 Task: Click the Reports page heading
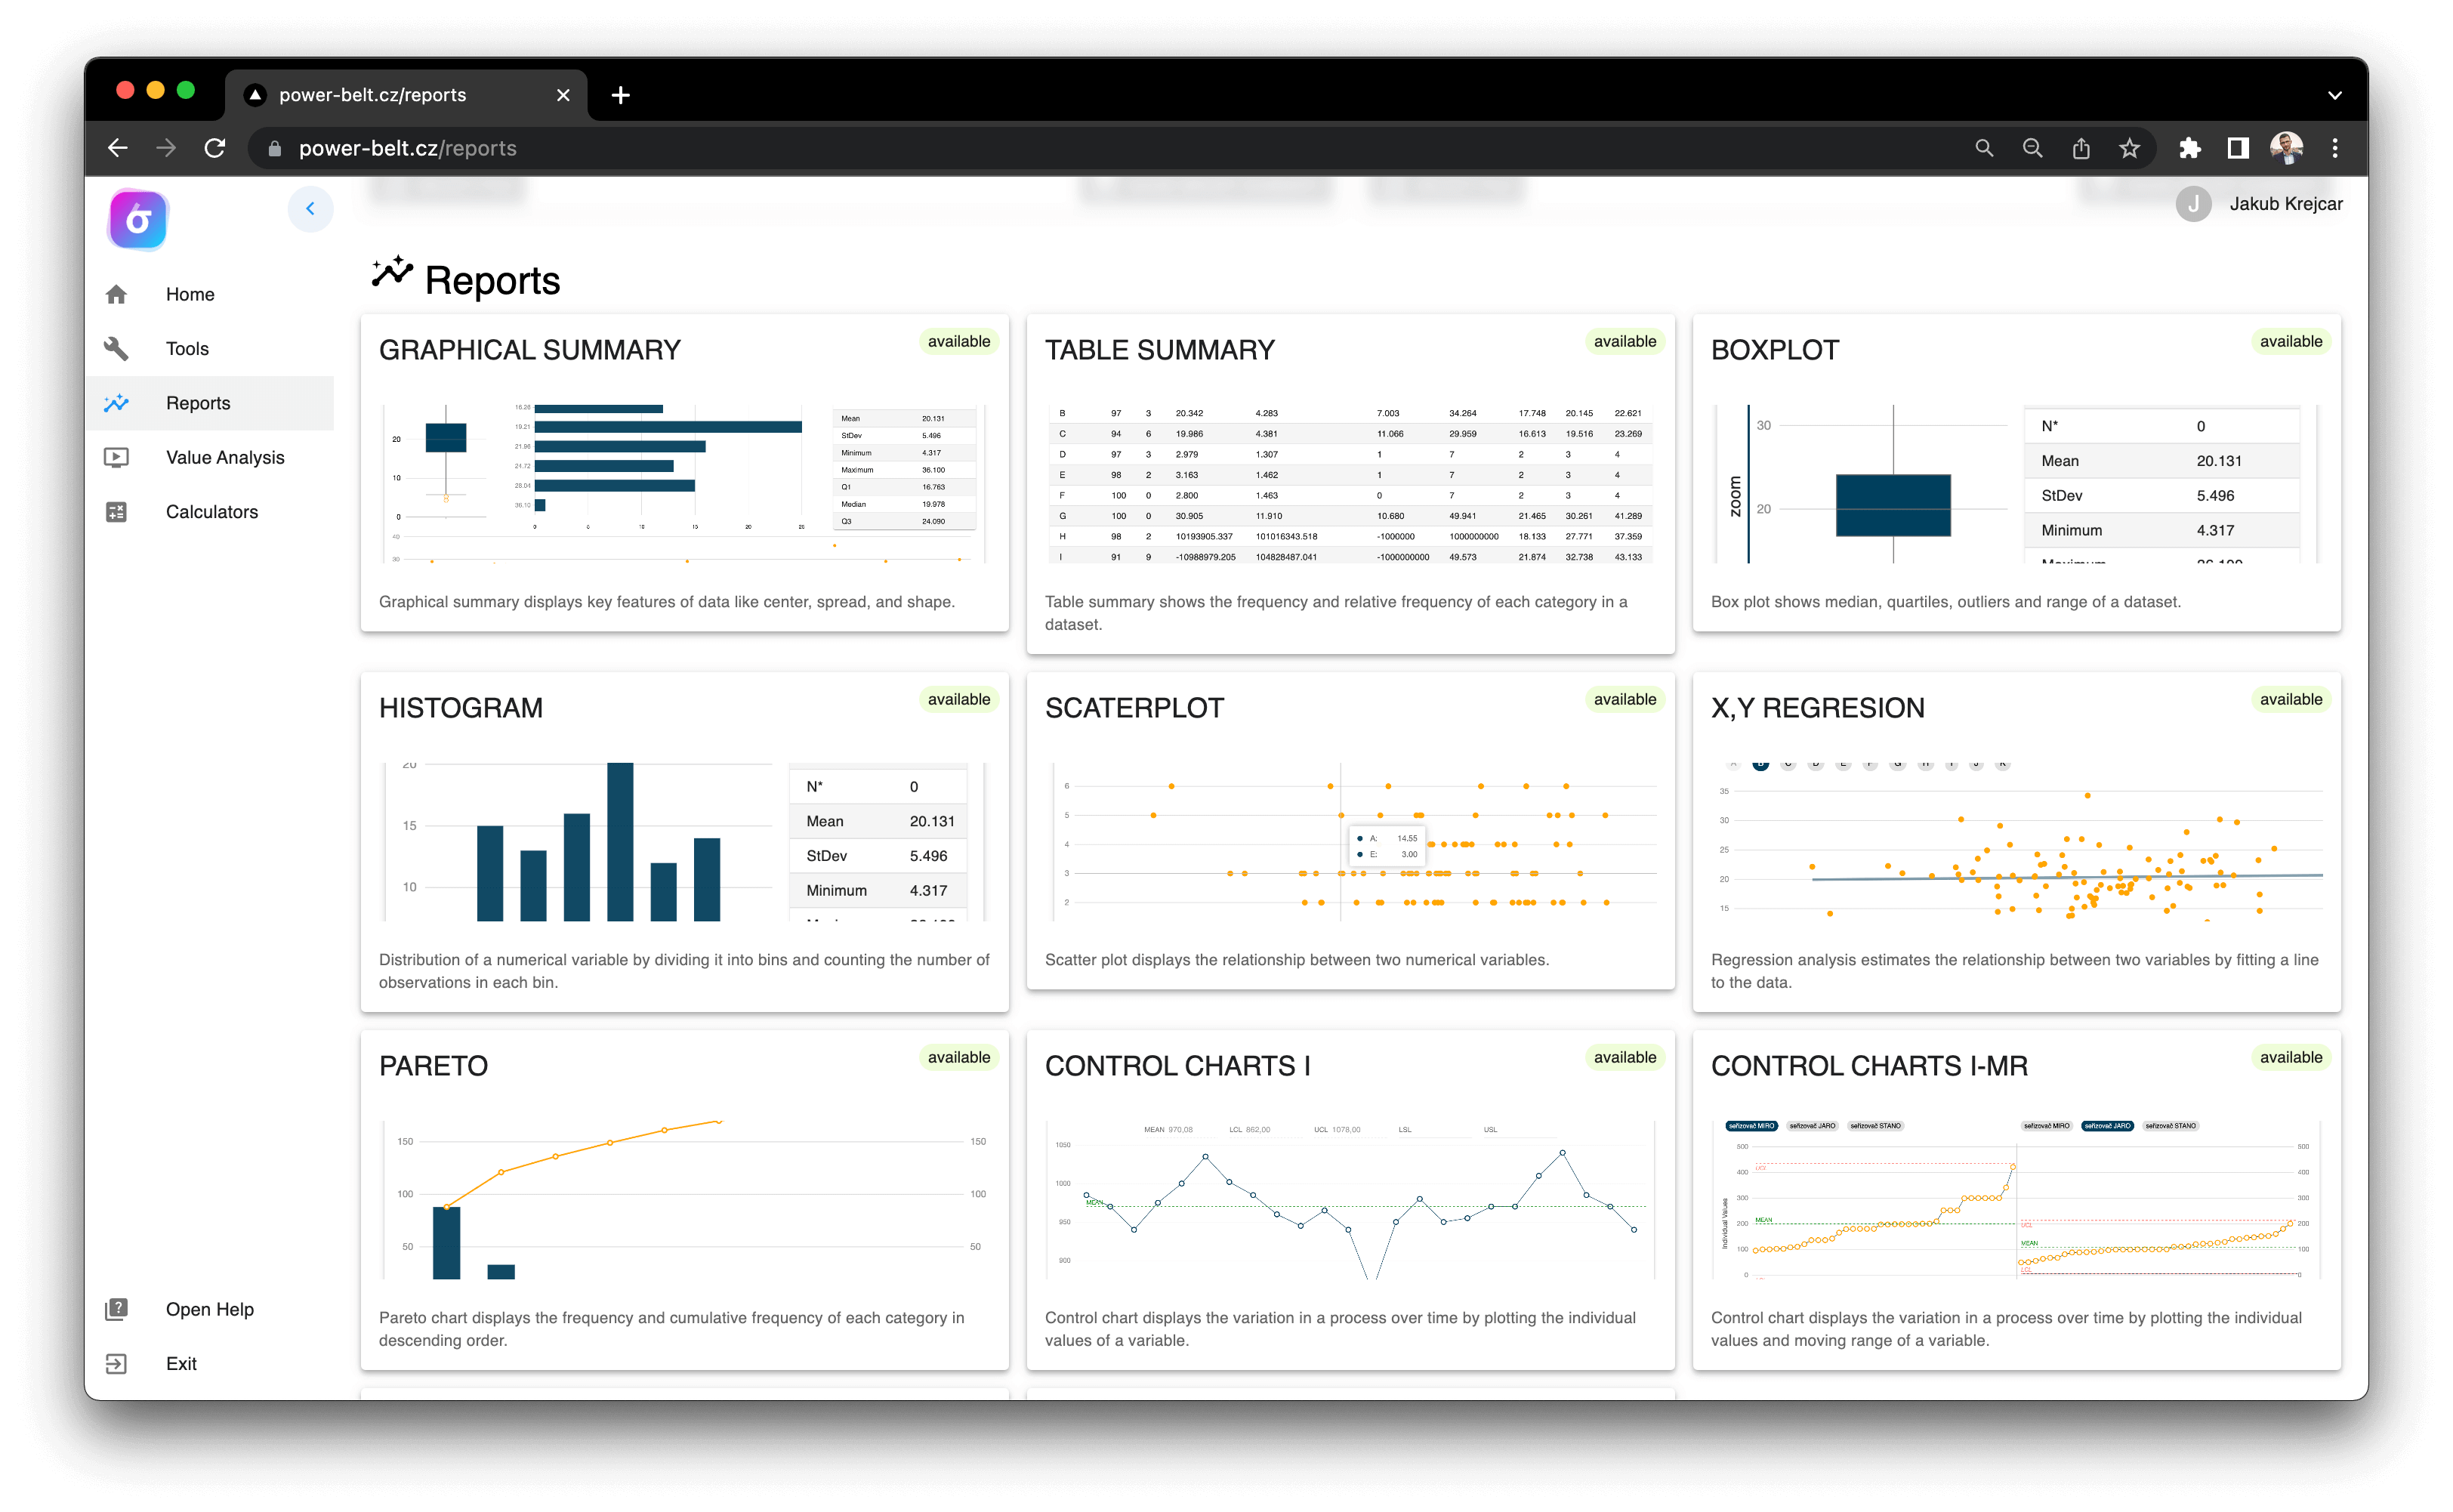coord(492,281)
